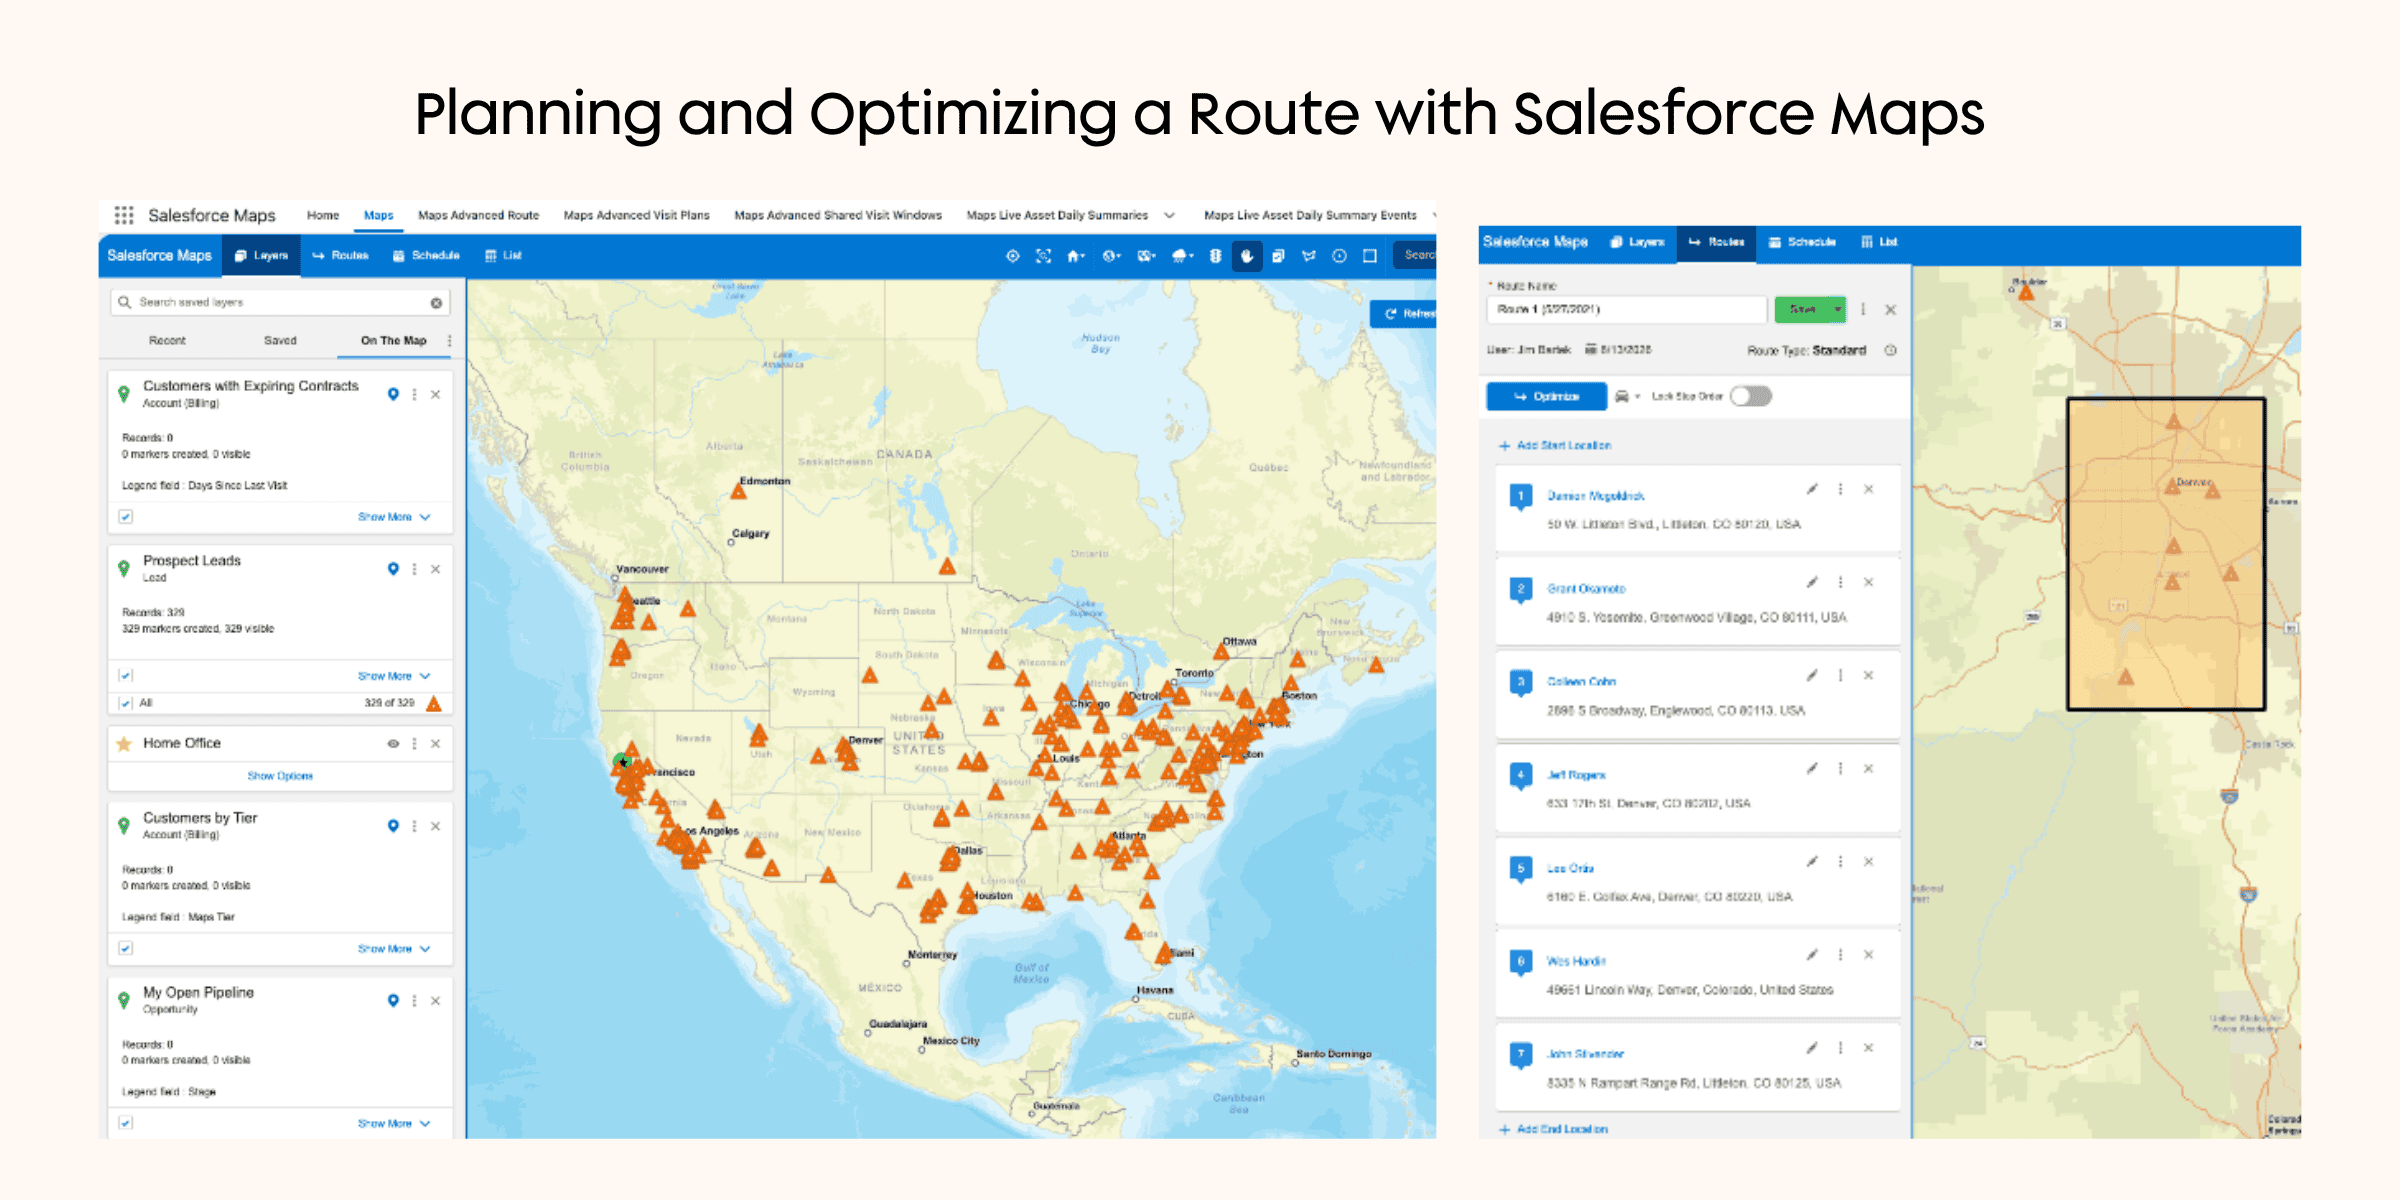2400x1200 pixels.
Task: Open the home location dropdown in map toolbar
Action: click(1076, 256)
